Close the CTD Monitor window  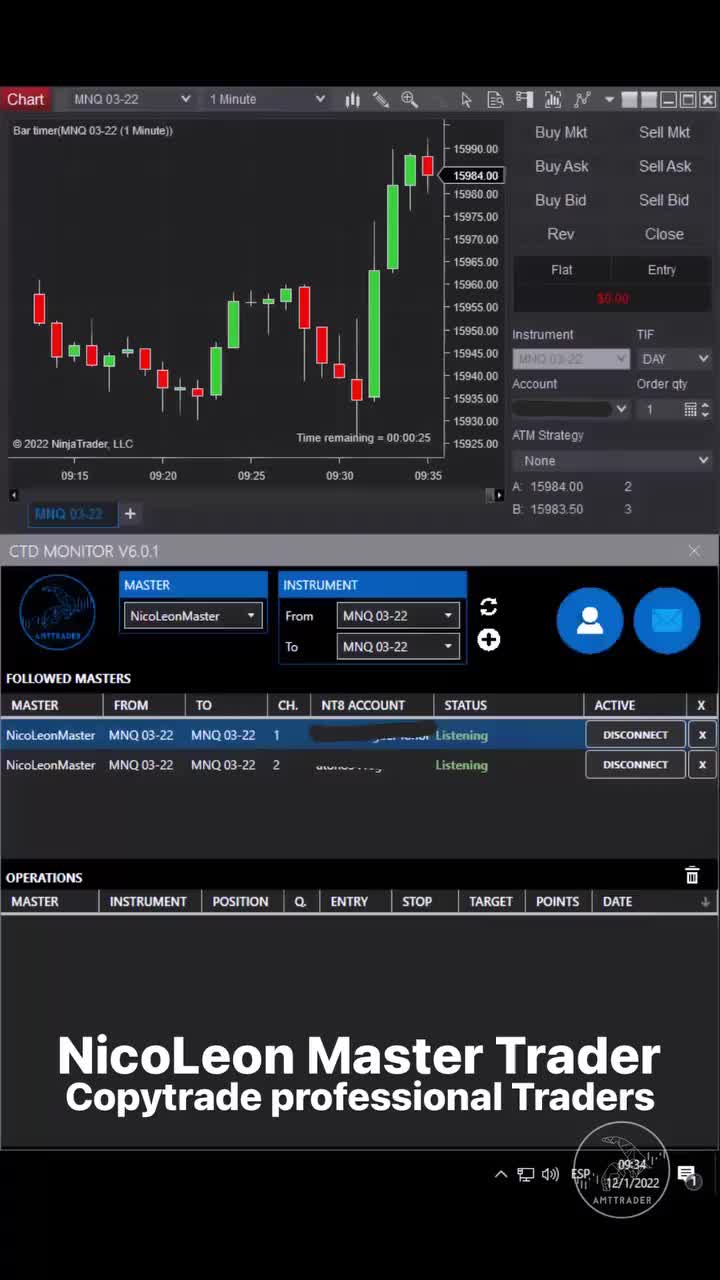pyautogui.click(x=695, y=551)
